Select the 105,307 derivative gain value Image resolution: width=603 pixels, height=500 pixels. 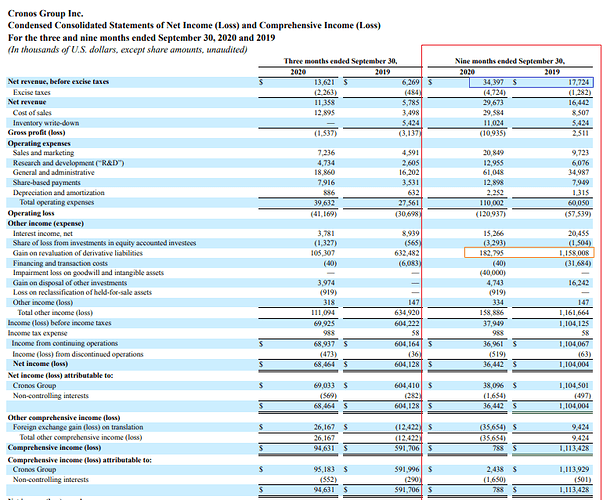pos(323,253)
